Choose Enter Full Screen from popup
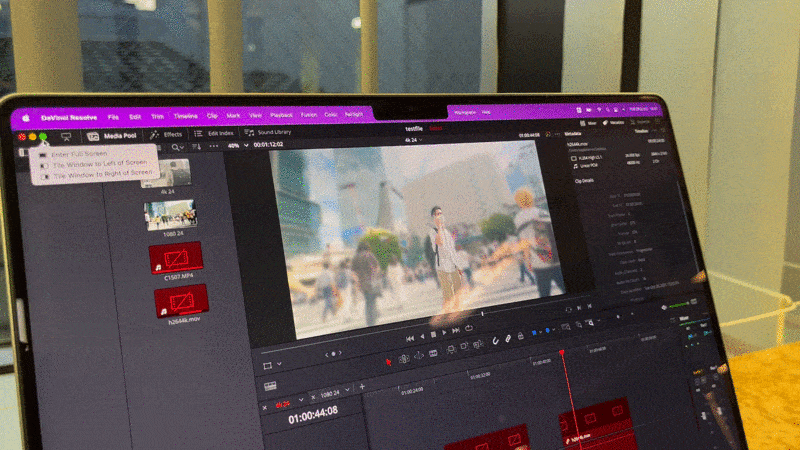 click(x=79, y=154)
